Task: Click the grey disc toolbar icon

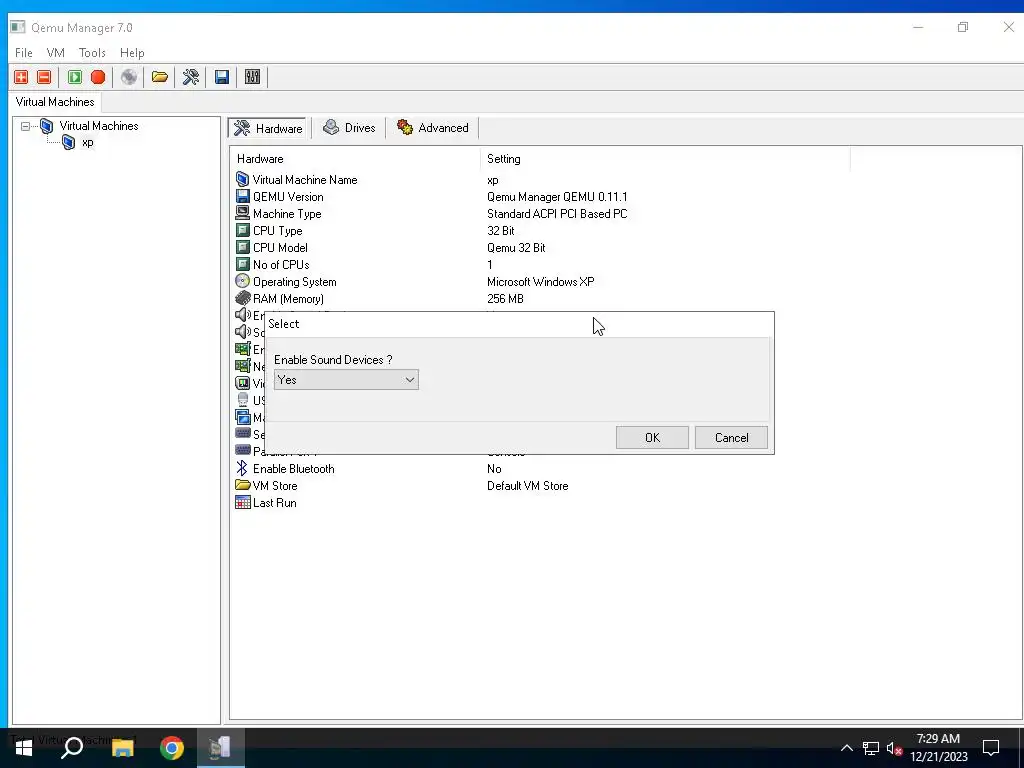Action: (129, 77)
